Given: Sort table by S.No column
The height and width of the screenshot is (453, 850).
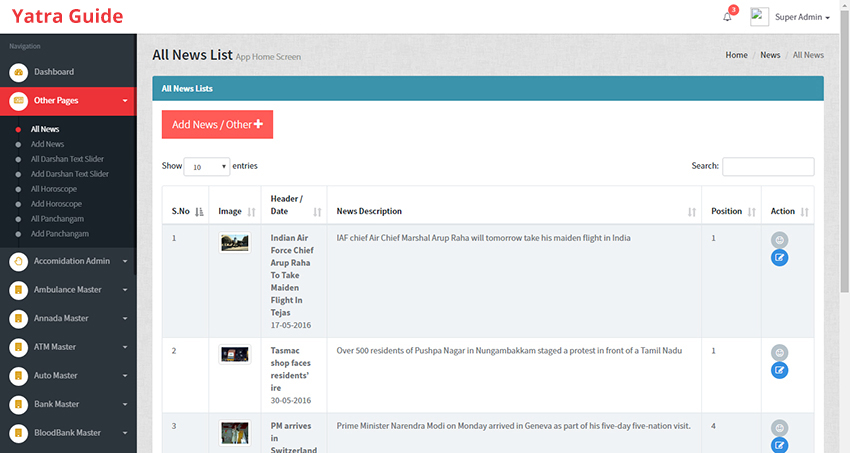Looking at the screenshot, I should 185,211.
